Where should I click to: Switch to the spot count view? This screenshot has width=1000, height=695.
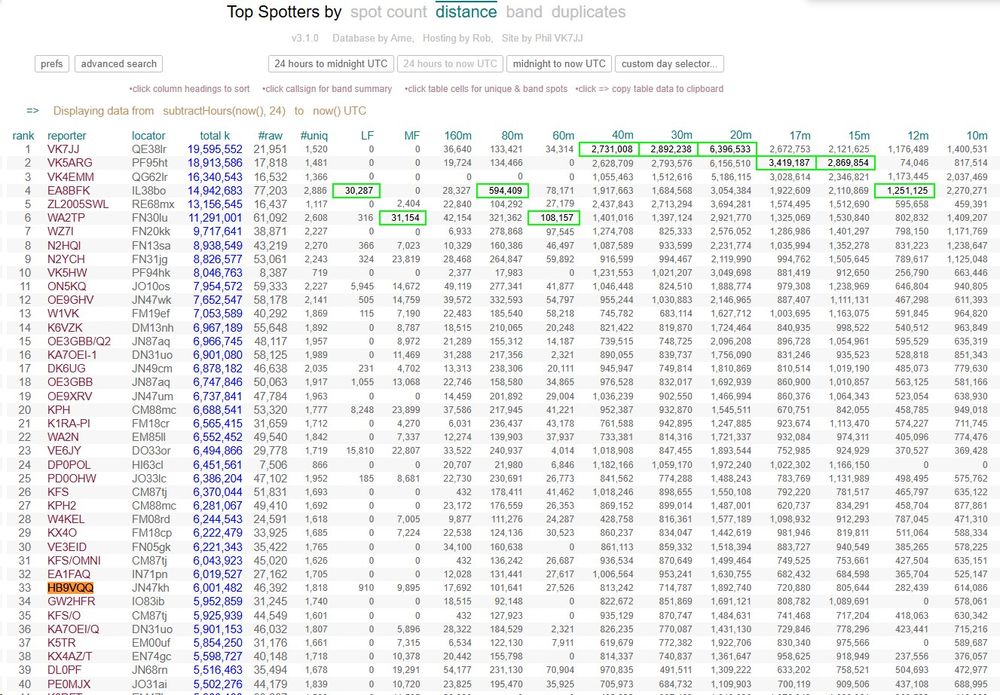[x=388, y=12]
